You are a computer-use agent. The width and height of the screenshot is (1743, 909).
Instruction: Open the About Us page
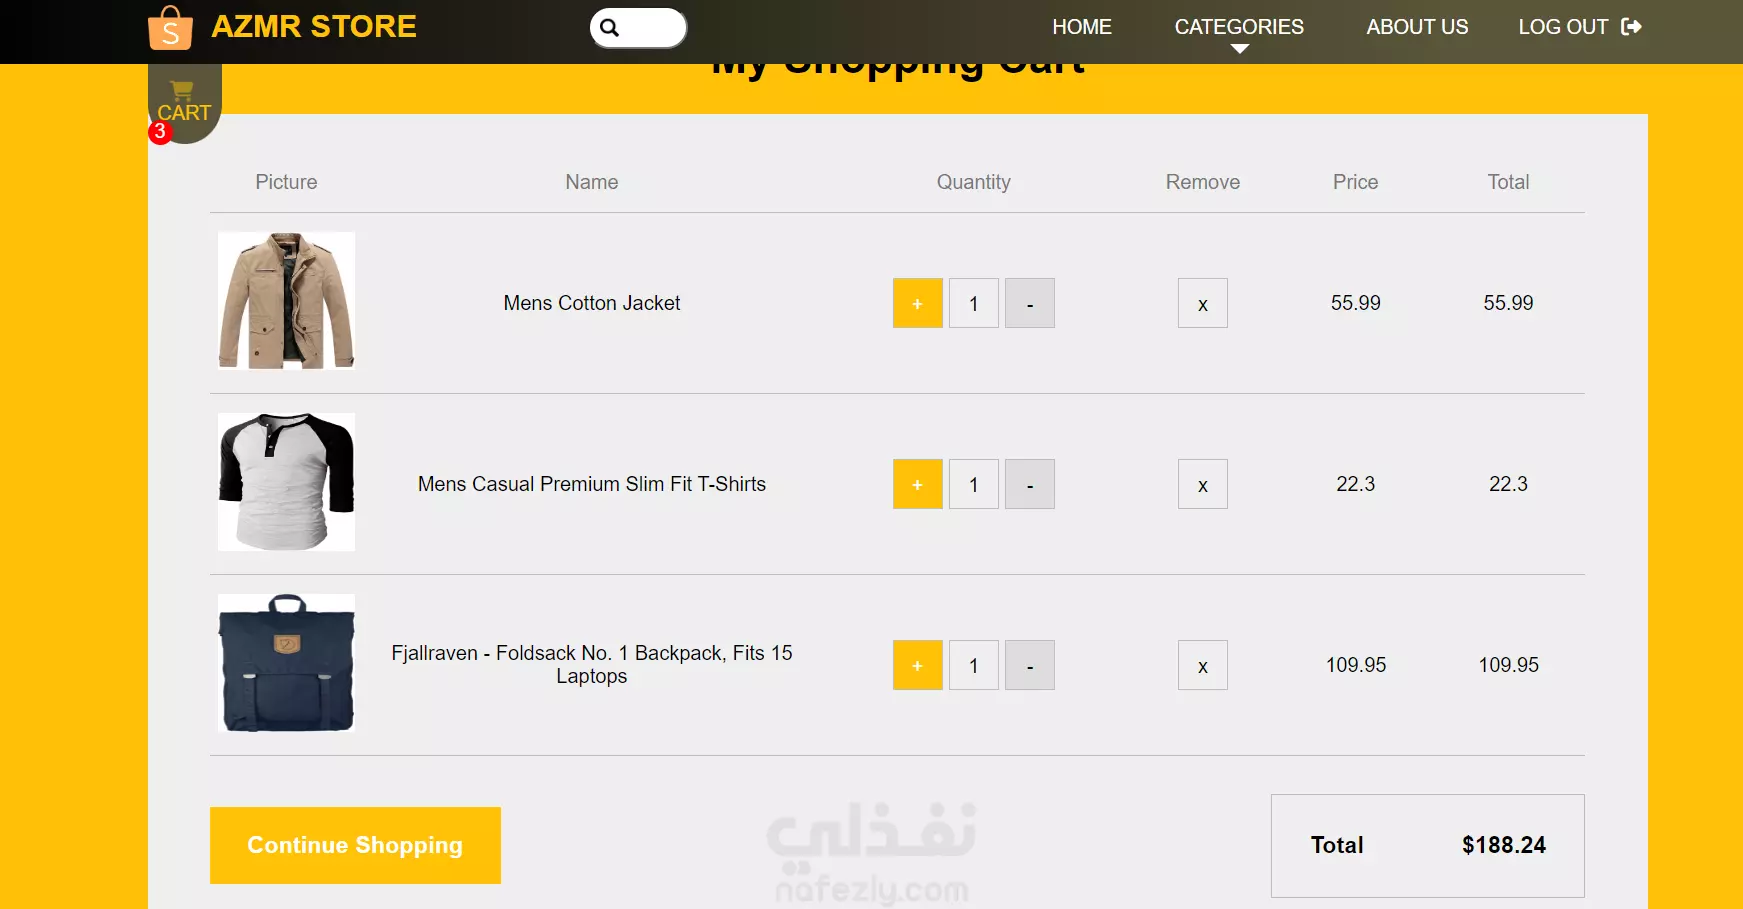pos(1417,27)
